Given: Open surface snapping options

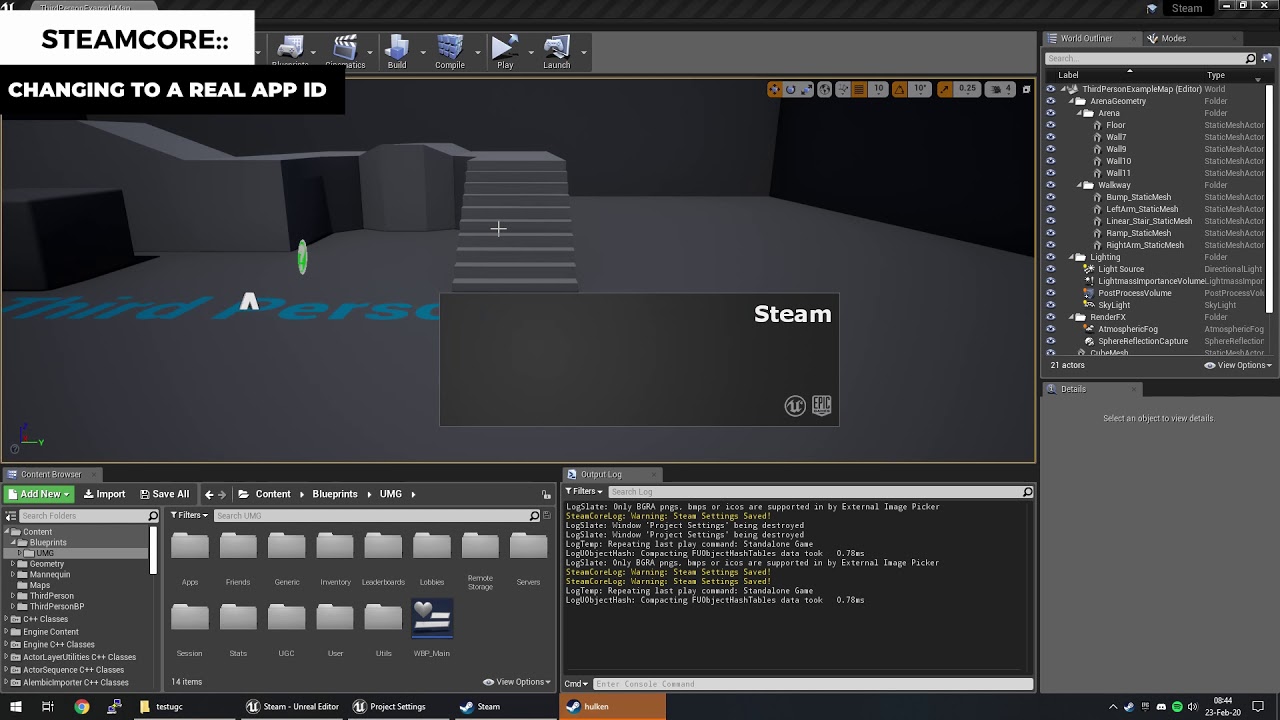Looking at the screenshot, I should pyautogui.click(x=841, y=89).
